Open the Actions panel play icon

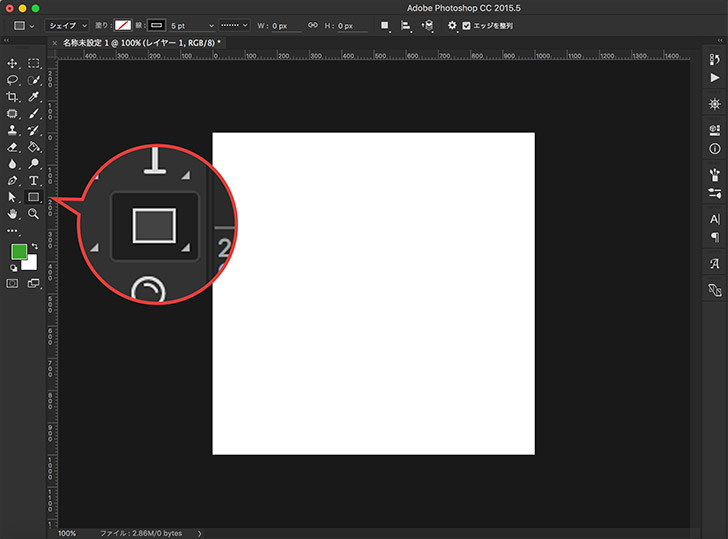click(715, 78)
